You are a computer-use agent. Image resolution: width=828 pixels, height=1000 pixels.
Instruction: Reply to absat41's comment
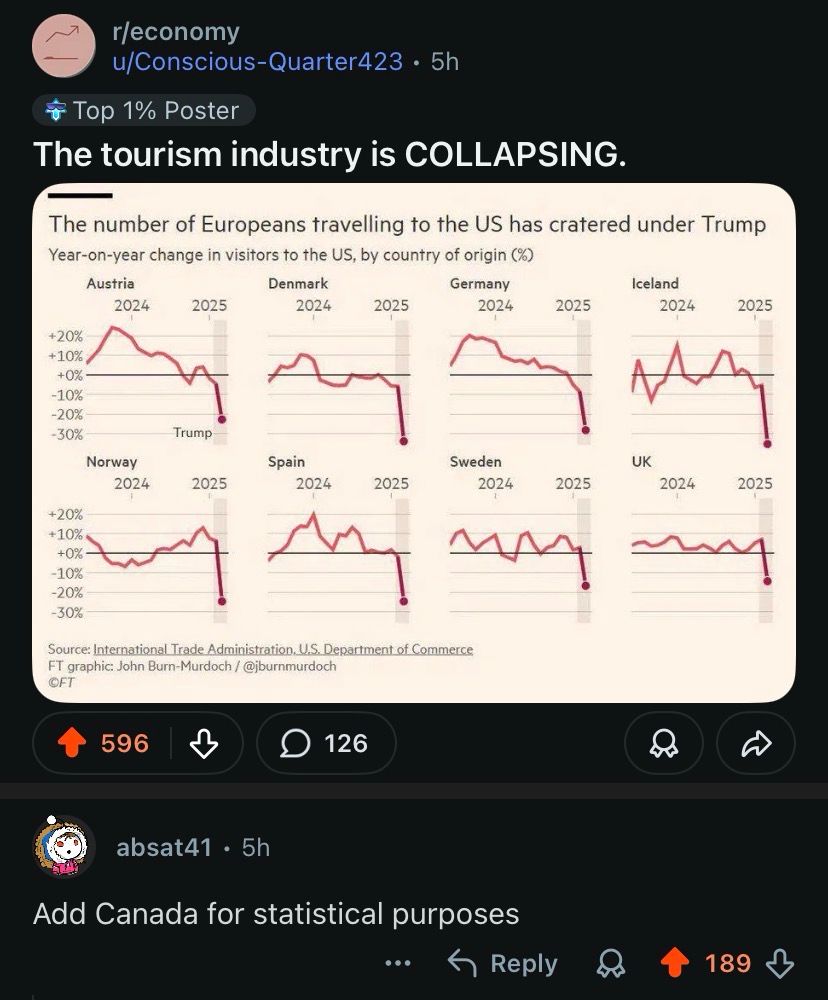click(x=503, y=963)
